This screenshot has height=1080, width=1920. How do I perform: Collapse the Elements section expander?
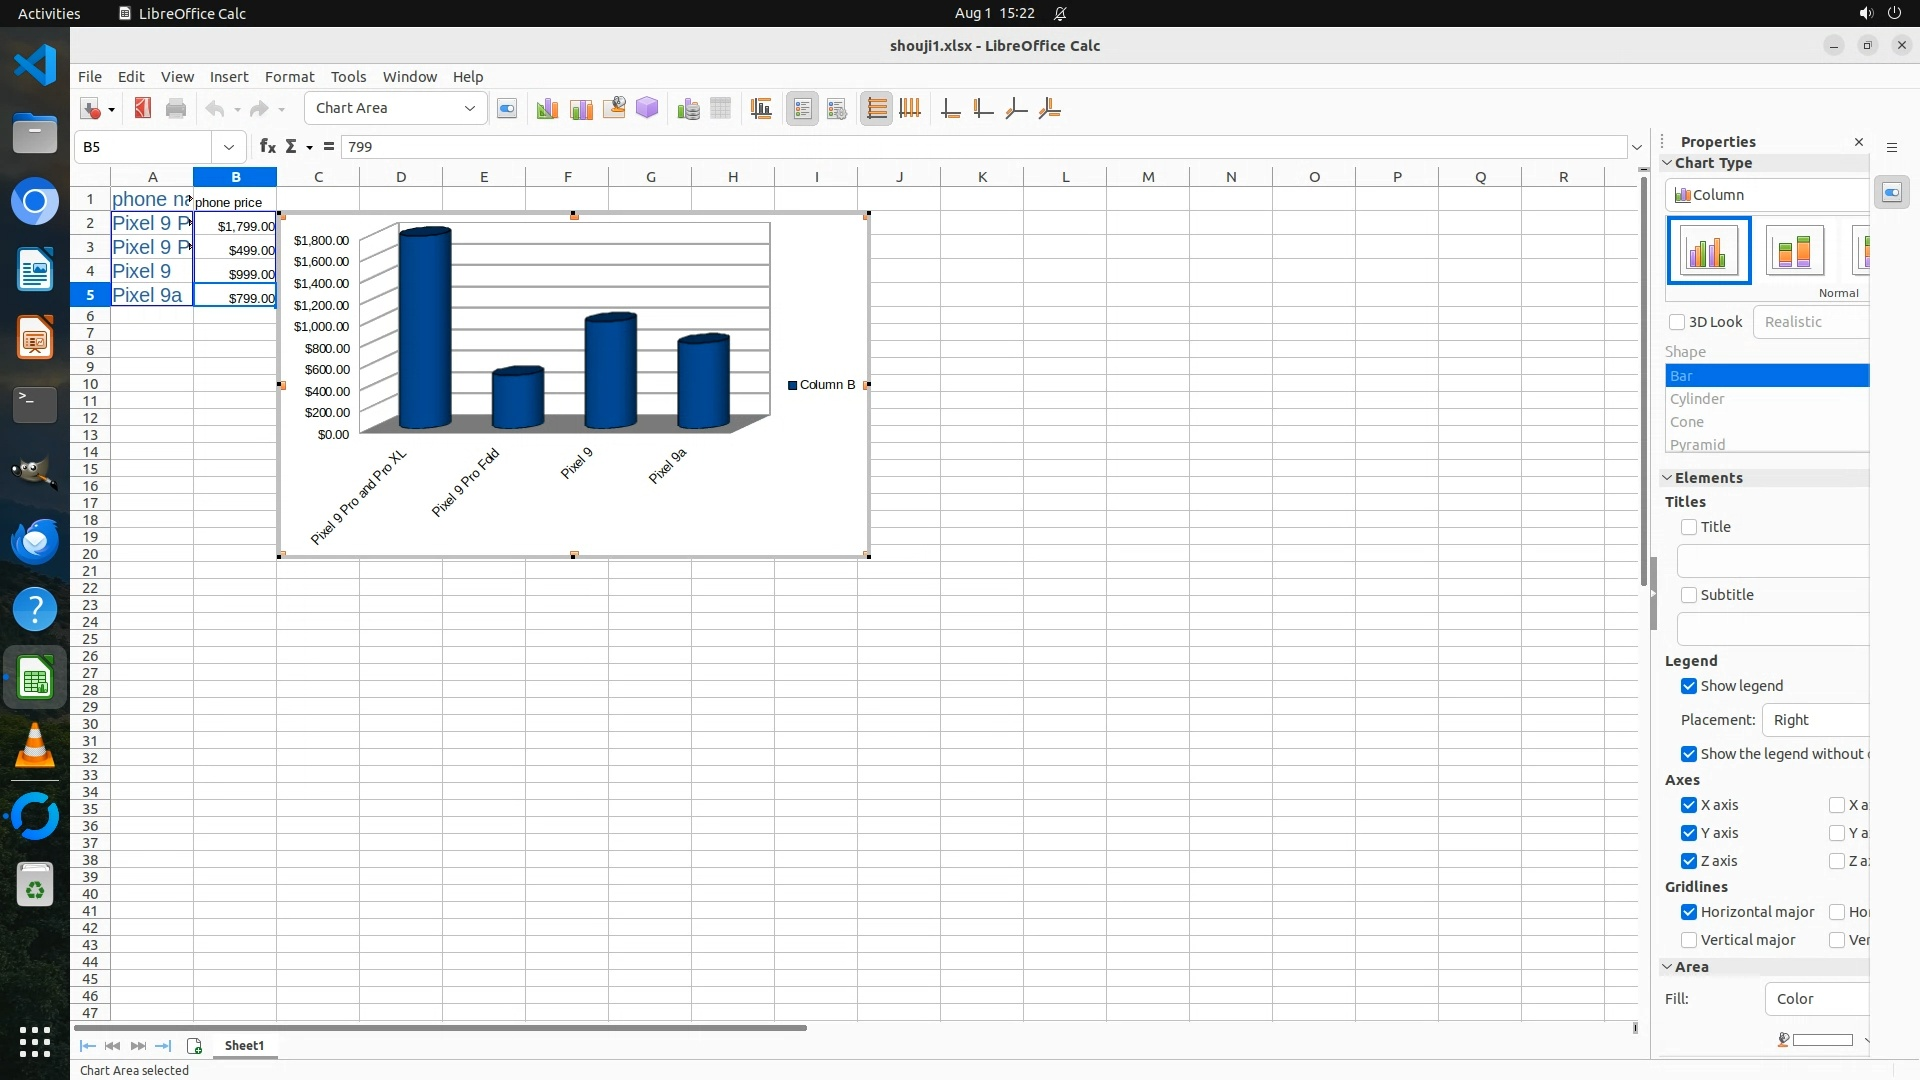(1667, 478)
